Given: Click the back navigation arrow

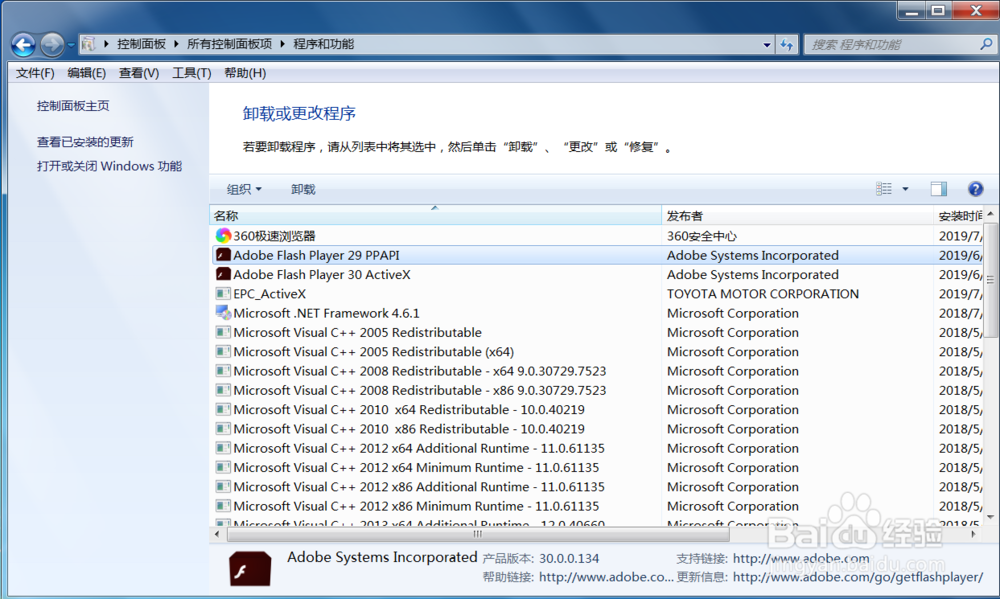Looking at the screenshot, I should pos(22,44).
